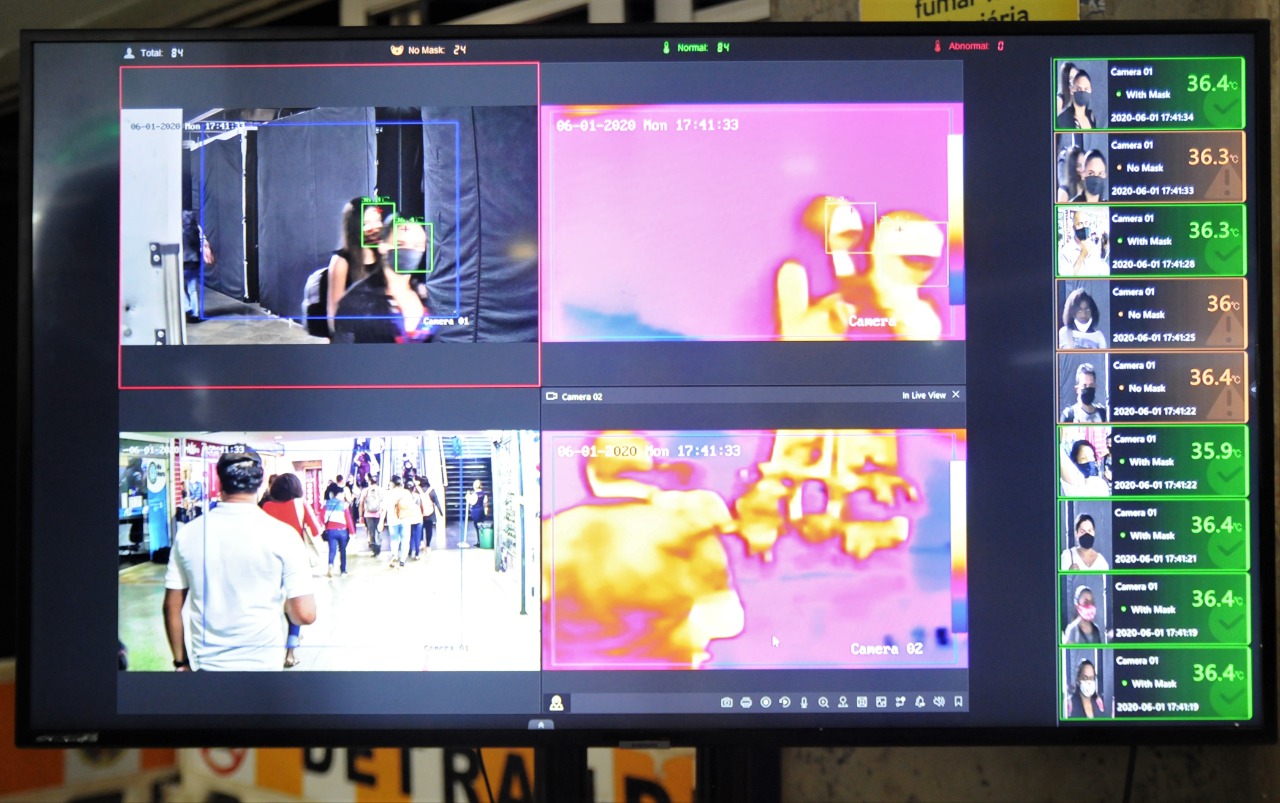
Task: Open the person detection icon on toolbar
Action: point(843,702)
